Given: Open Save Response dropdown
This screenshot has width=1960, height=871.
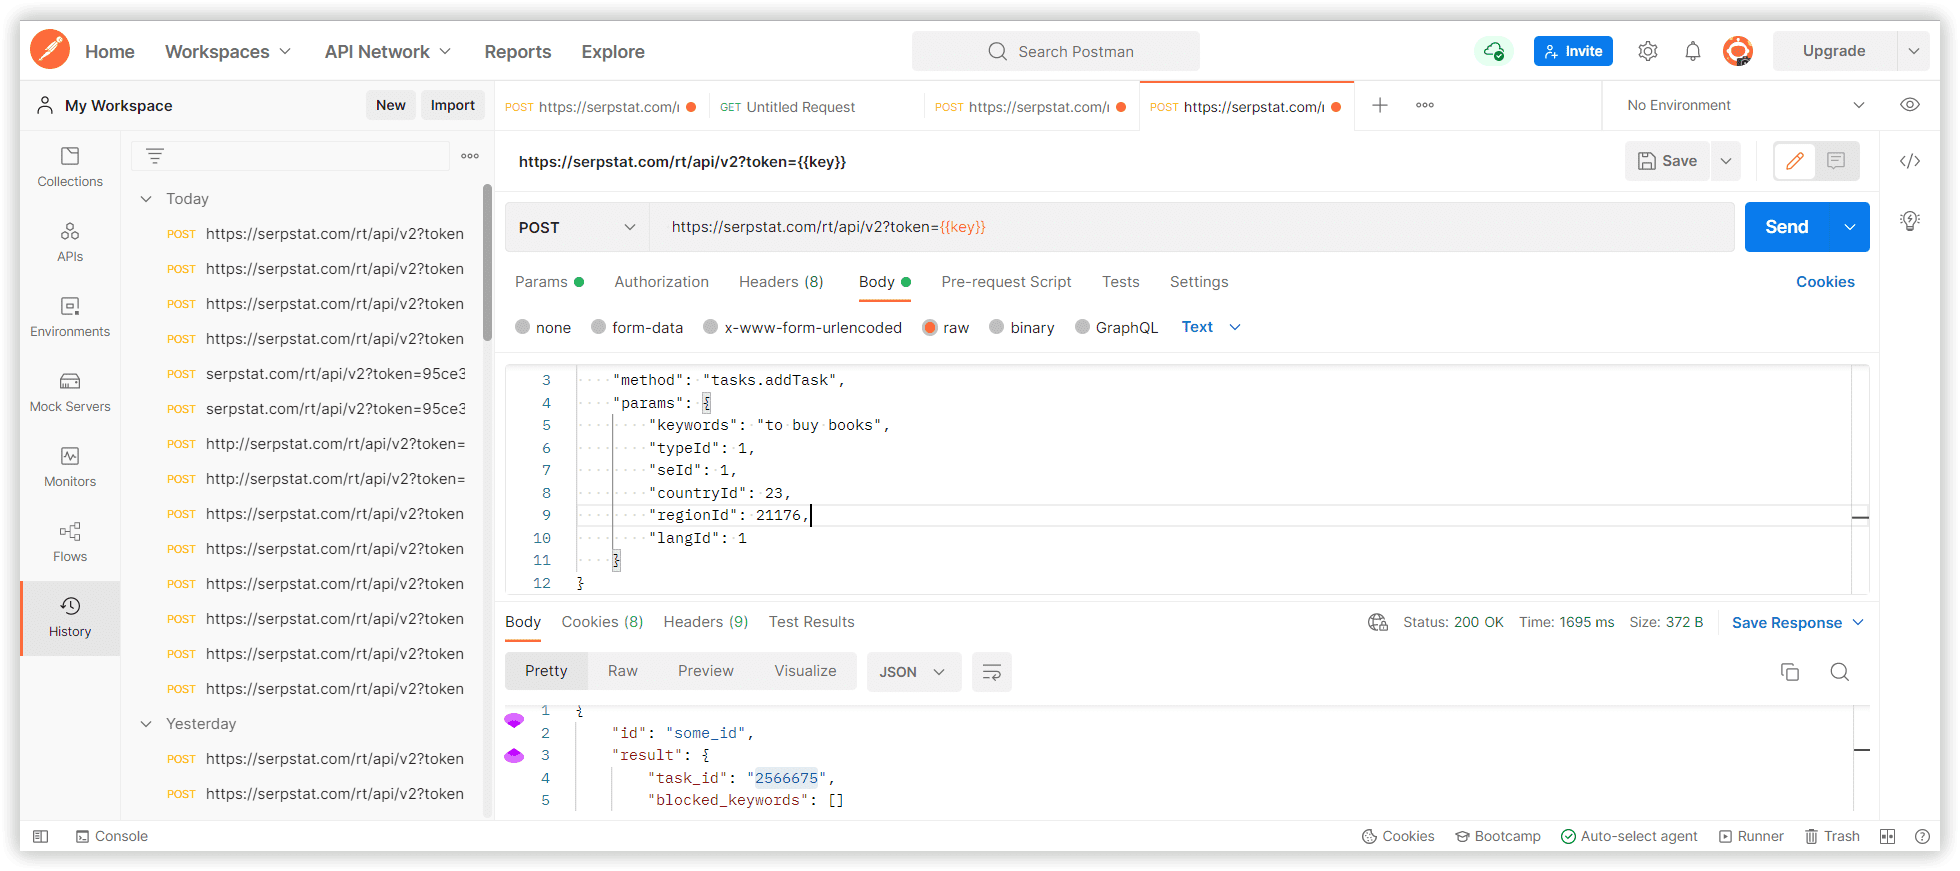Looking at the screenshot, I should point(1797,622).
